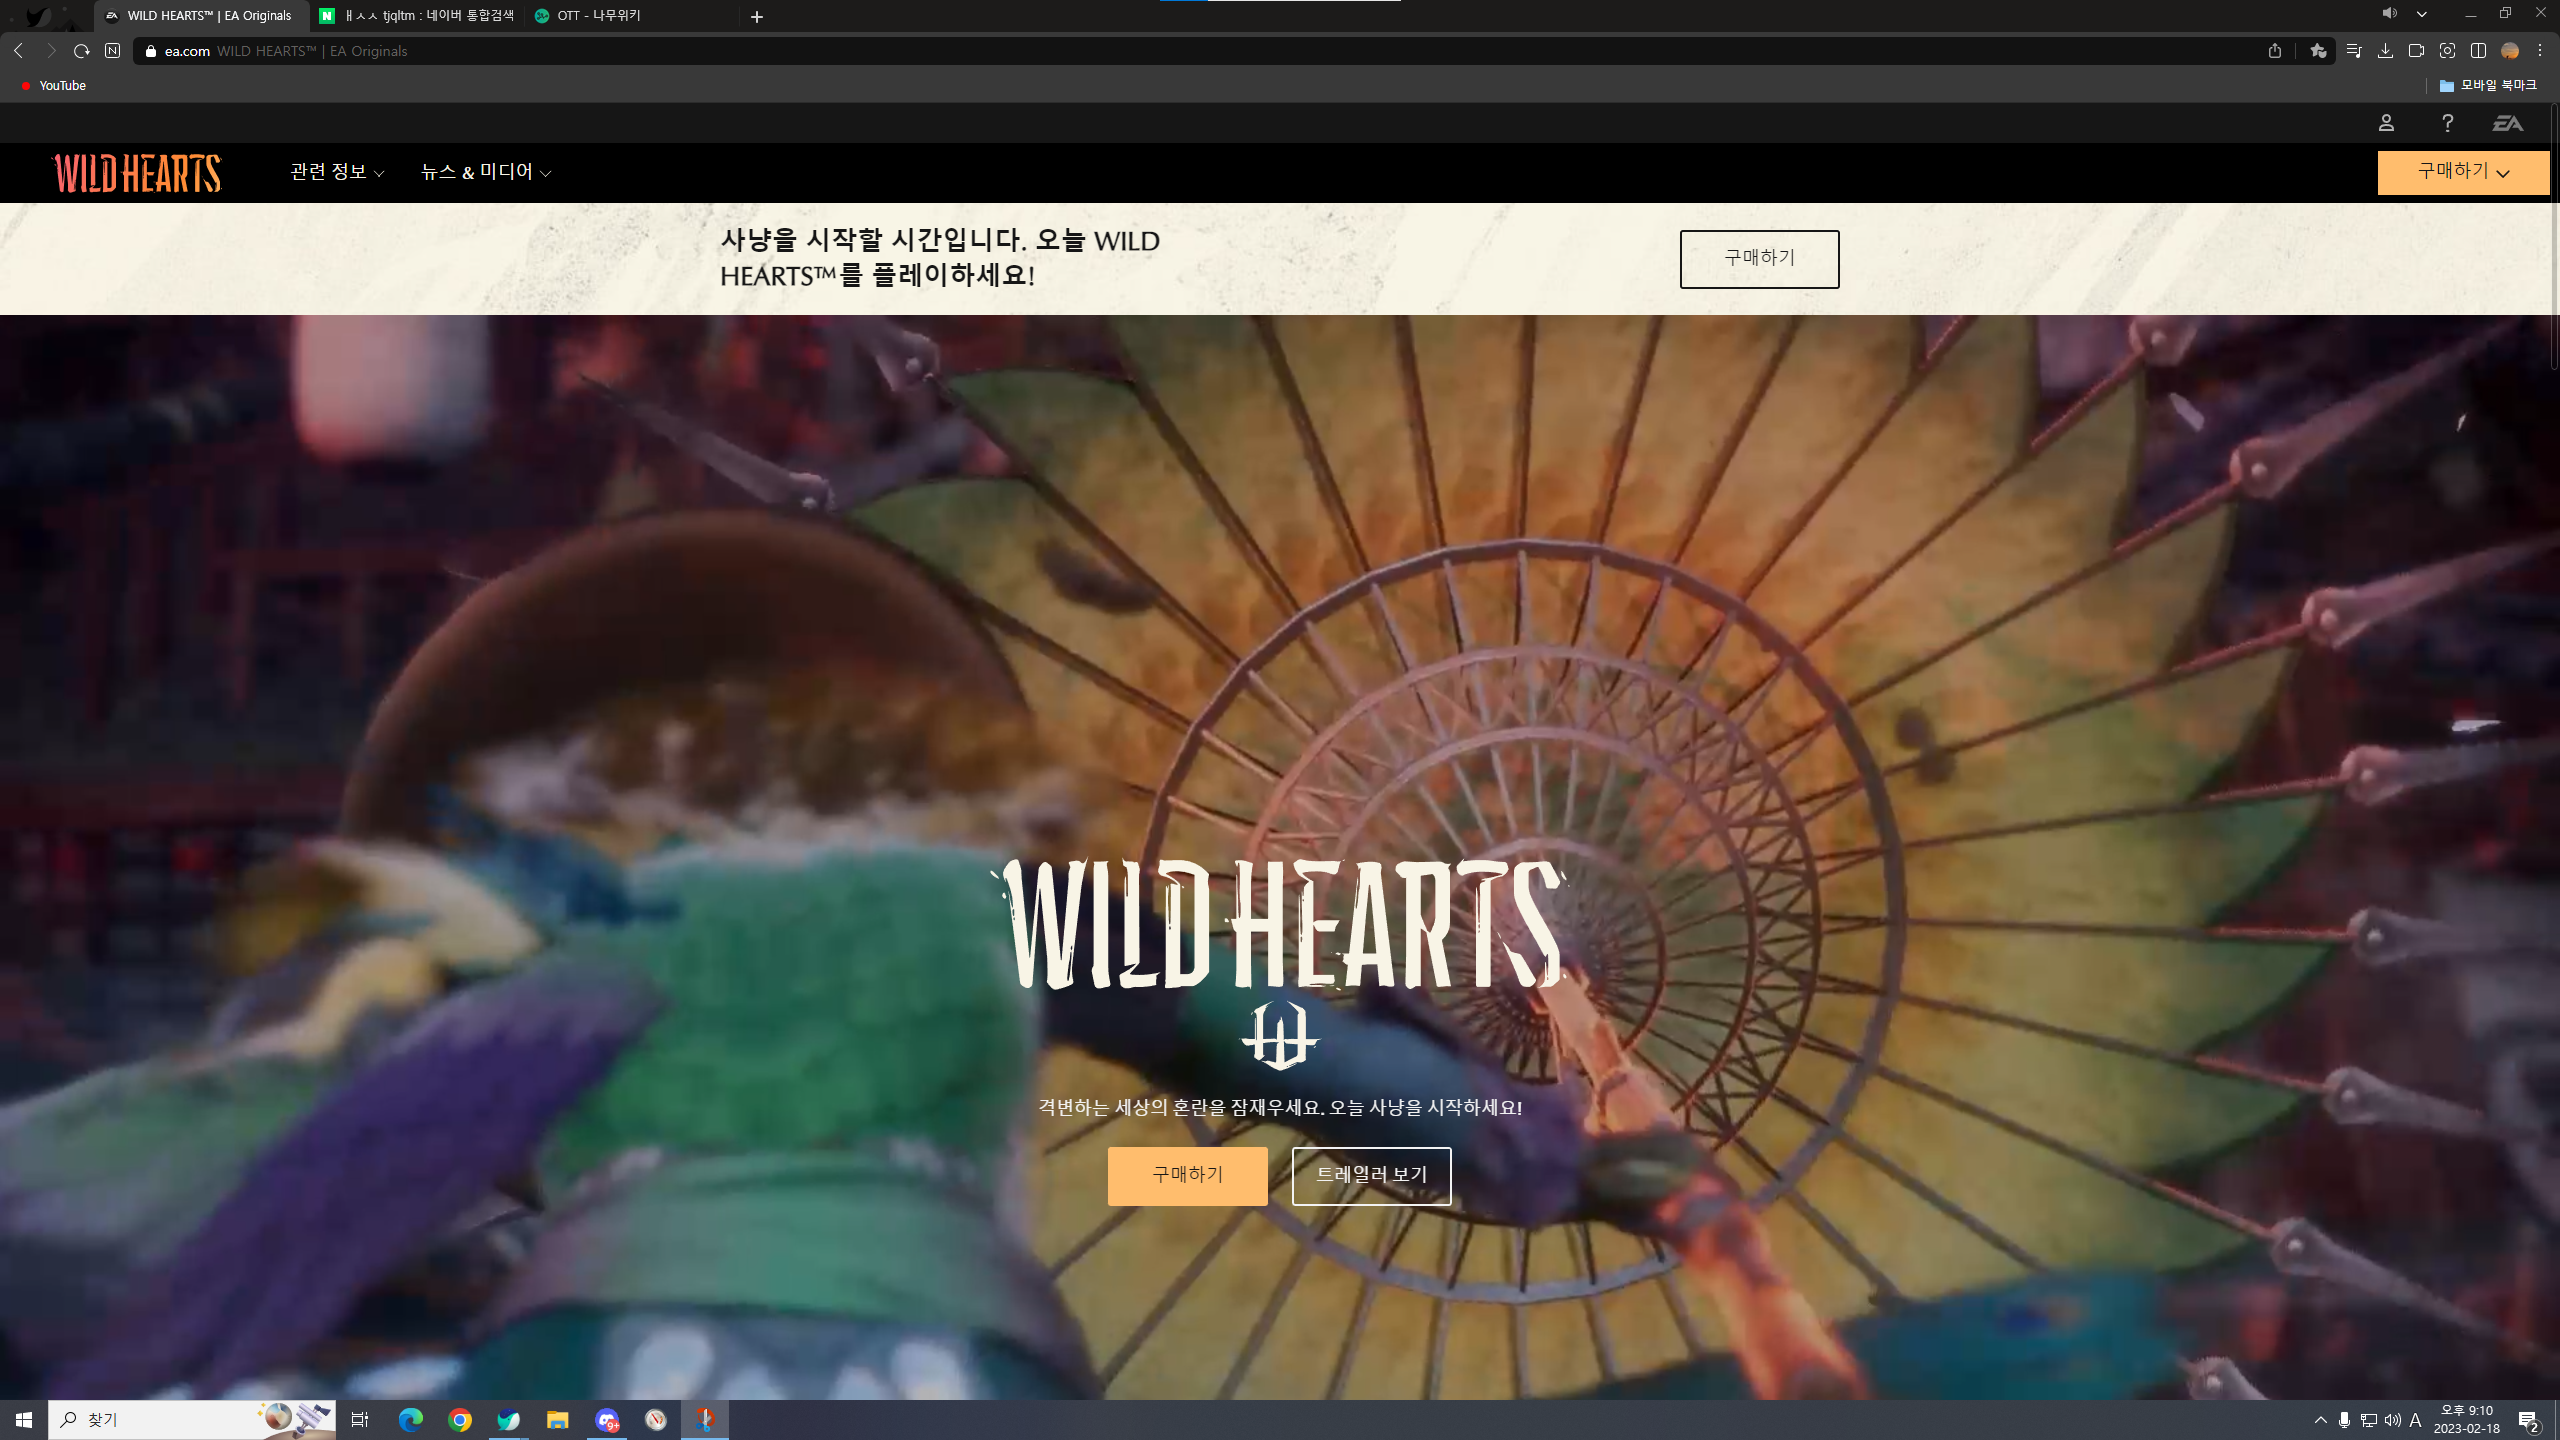Click the share page icon in address bar
Screen dimensions: 2560x1440
[2275, 51]
